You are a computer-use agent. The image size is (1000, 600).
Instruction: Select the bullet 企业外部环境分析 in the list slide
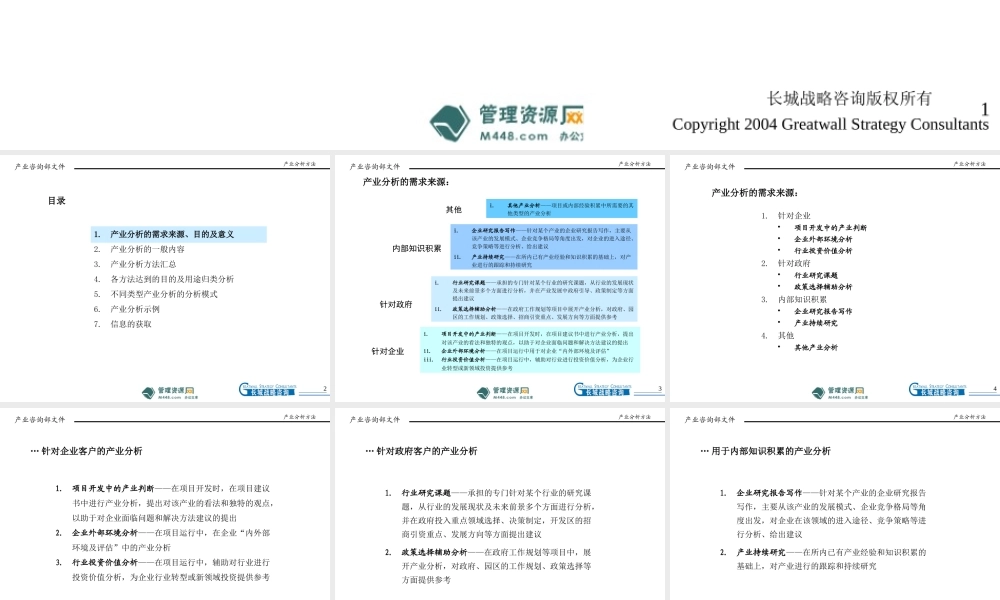823,239
